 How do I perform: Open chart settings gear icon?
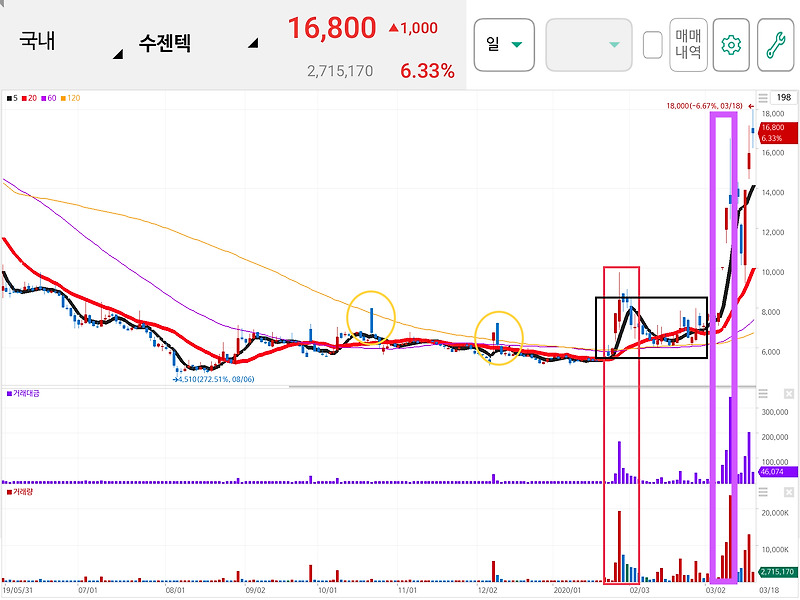pyautogui.click(x=731, y=45)
